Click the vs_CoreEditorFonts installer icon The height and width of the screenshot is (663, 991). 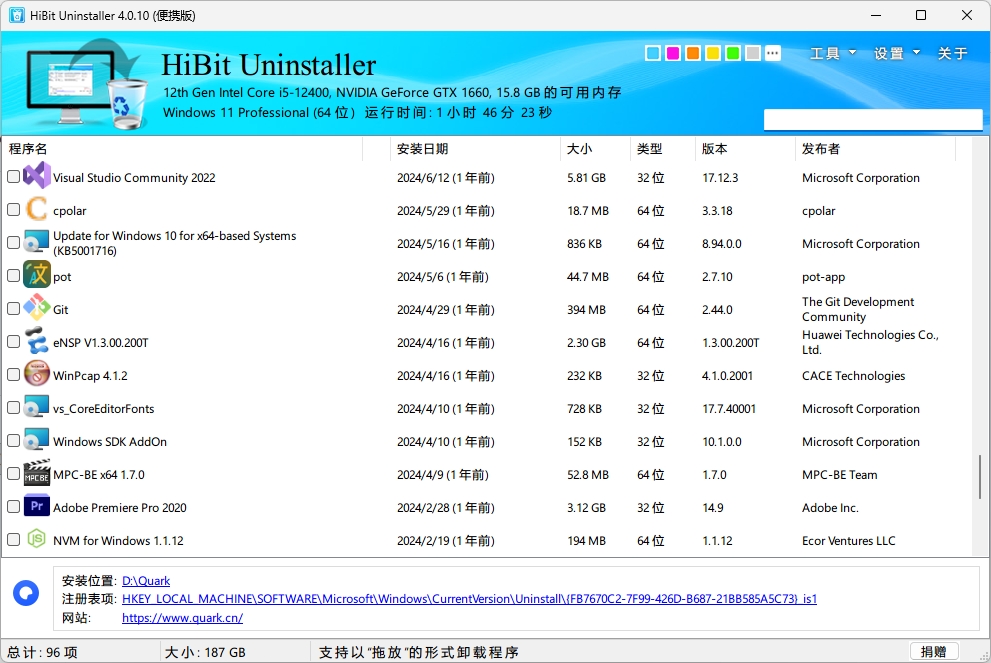tap(37, 408)
